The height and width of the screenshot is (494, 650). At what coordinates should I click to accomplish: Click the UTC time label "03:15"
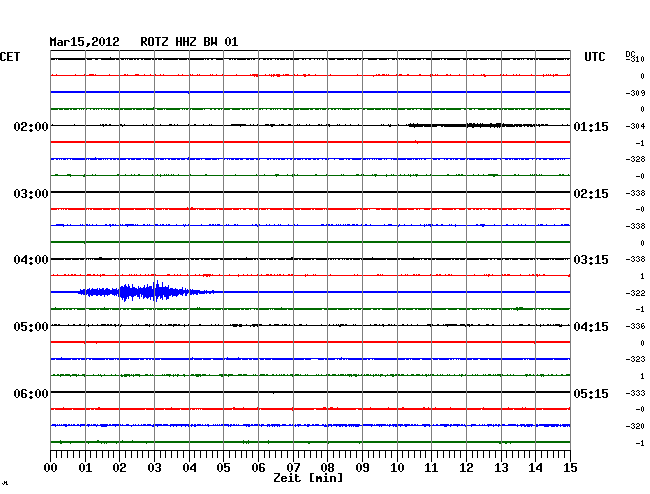pos(591,260)
